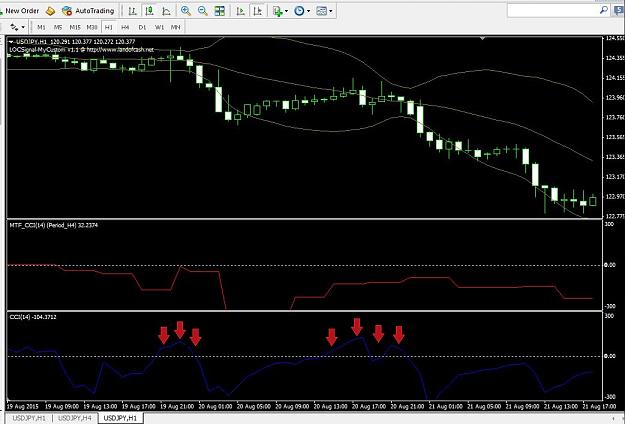Select the W1 timeframe
This screenshot has width=625, height=424.
159,27
